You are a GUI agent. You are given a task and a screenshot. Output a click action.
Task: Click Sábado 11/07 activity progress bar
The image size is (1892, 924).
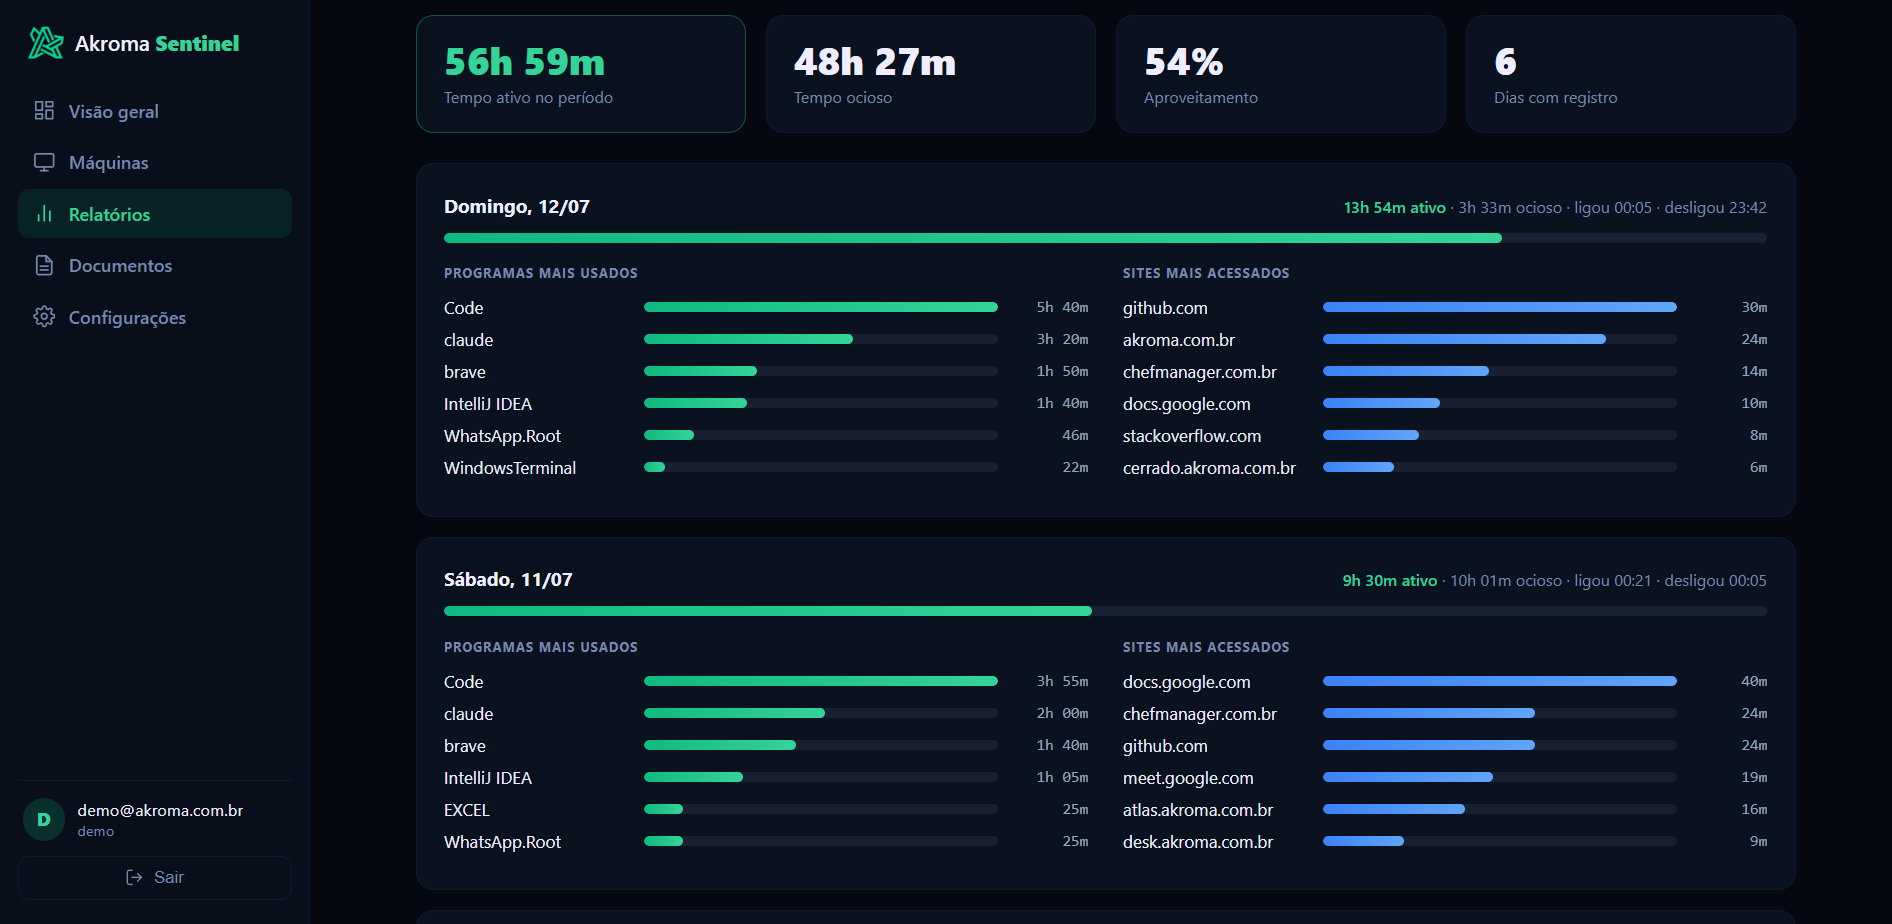tap(1105, 611)
